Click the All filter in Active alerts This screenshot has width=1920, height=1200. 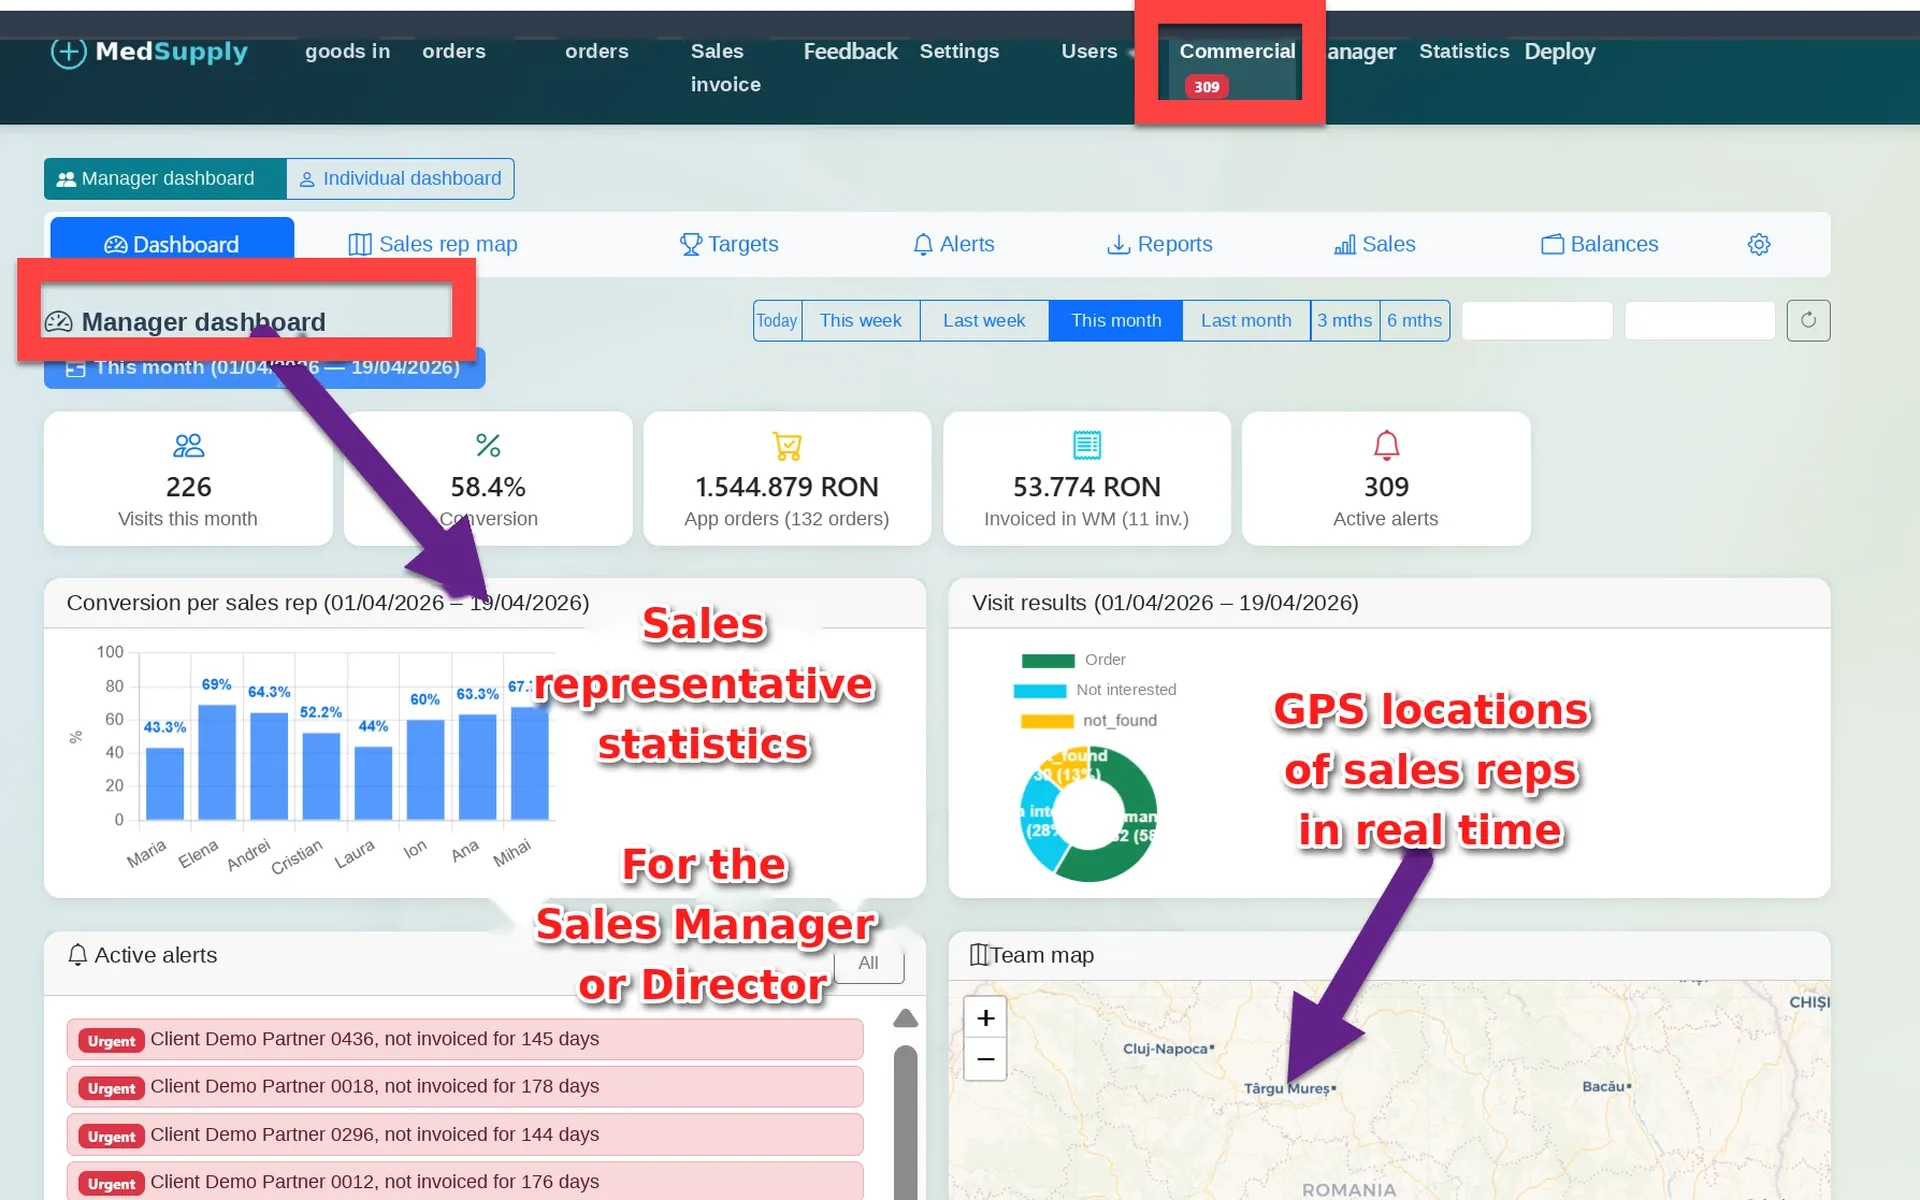click(868, 963)
